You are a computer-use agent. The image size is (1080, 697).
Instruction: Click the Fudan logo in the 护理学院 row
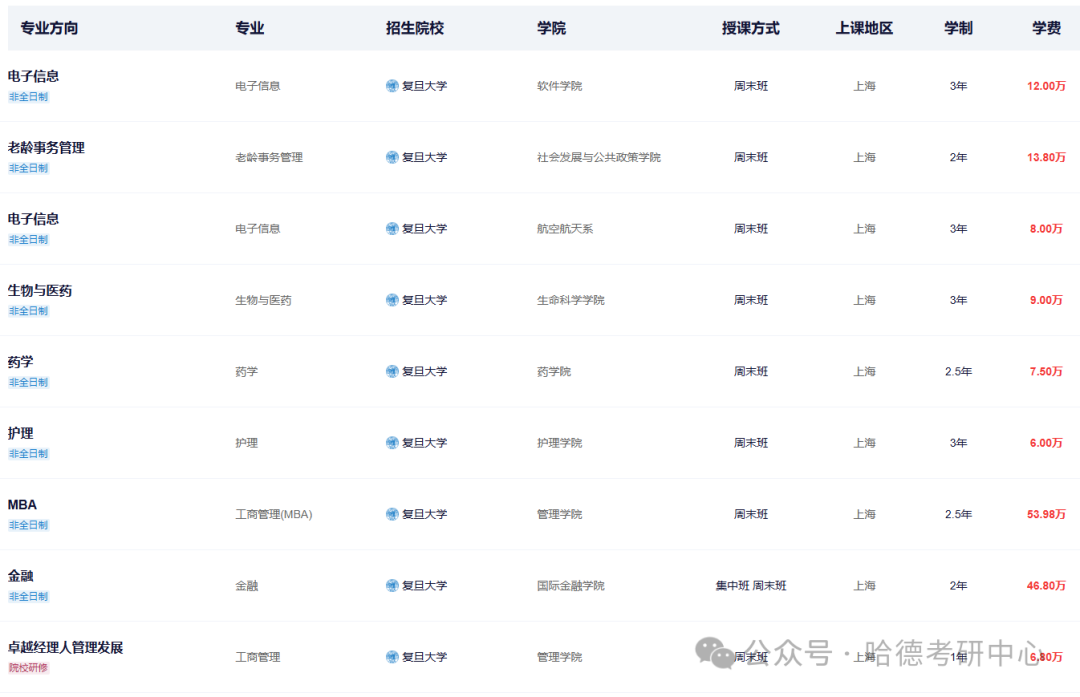[x=392, y=443]
